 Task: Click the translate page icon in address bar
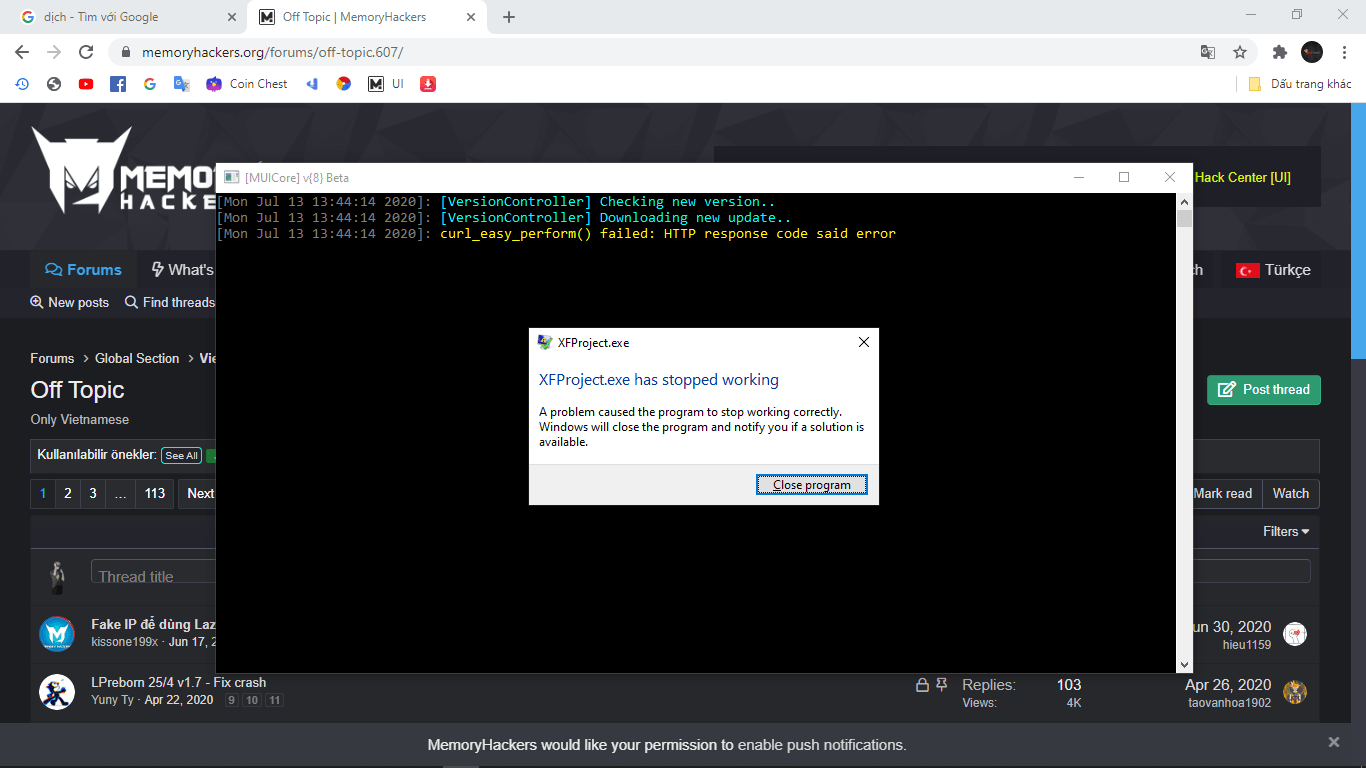tap(1208, 52)
